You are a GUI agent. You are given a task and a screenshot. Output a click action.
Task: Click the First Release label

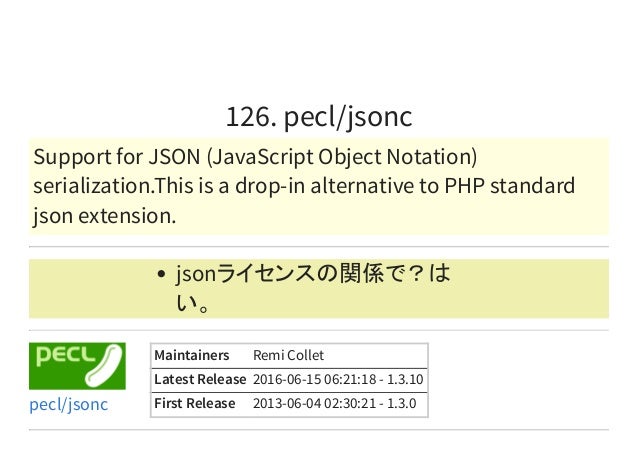tap(194, 403)
